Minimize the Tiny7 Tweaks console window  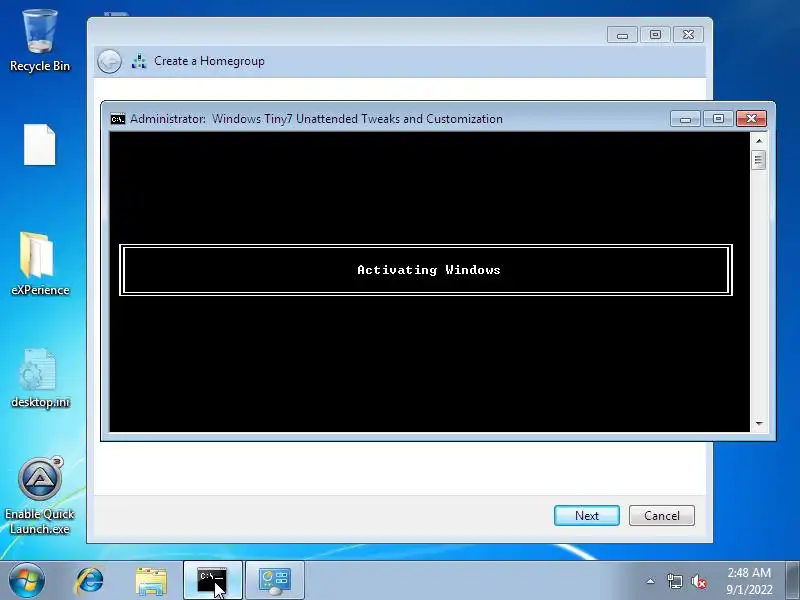tap(685, 119)
